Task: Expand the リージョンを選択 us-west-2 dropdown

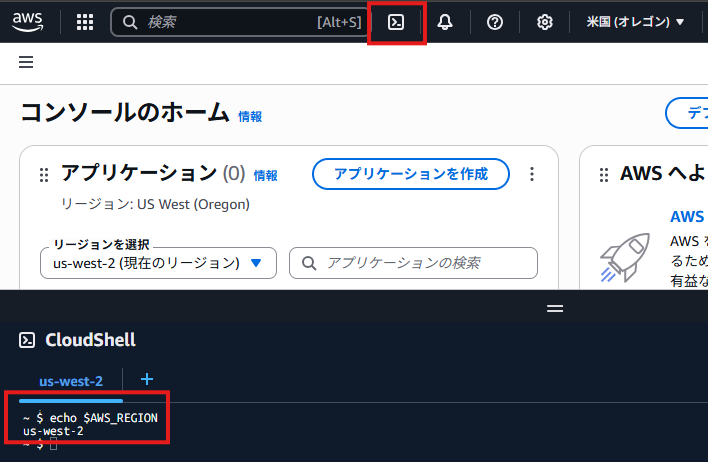Action: coord(158,263)
